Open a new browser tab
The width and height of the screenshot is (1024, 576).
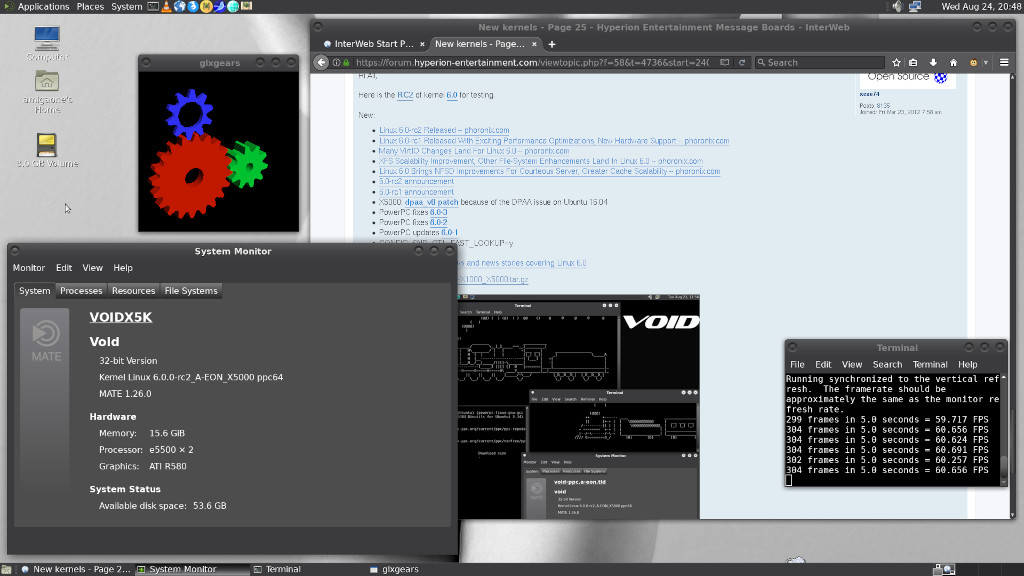pos(552,44)
